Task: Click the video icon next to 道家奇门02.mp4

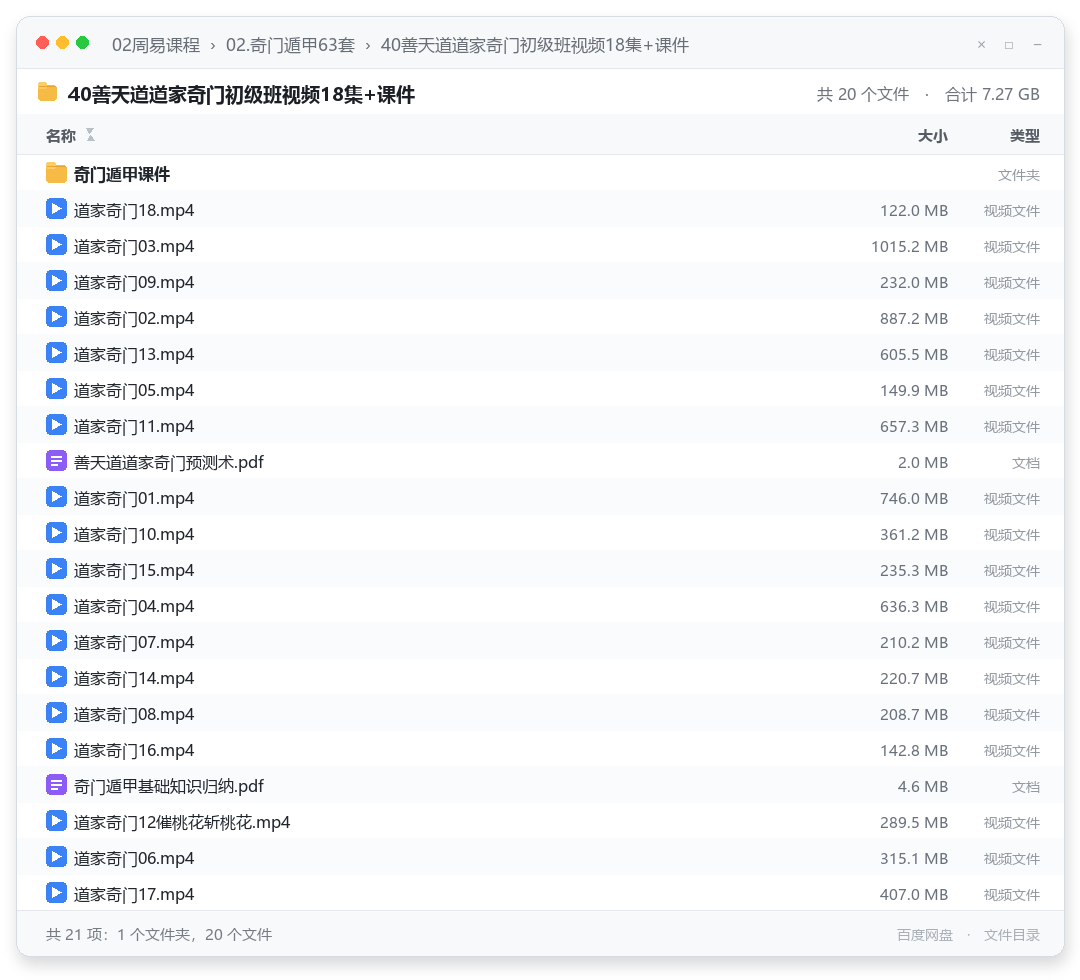Action: click(56, 317)
